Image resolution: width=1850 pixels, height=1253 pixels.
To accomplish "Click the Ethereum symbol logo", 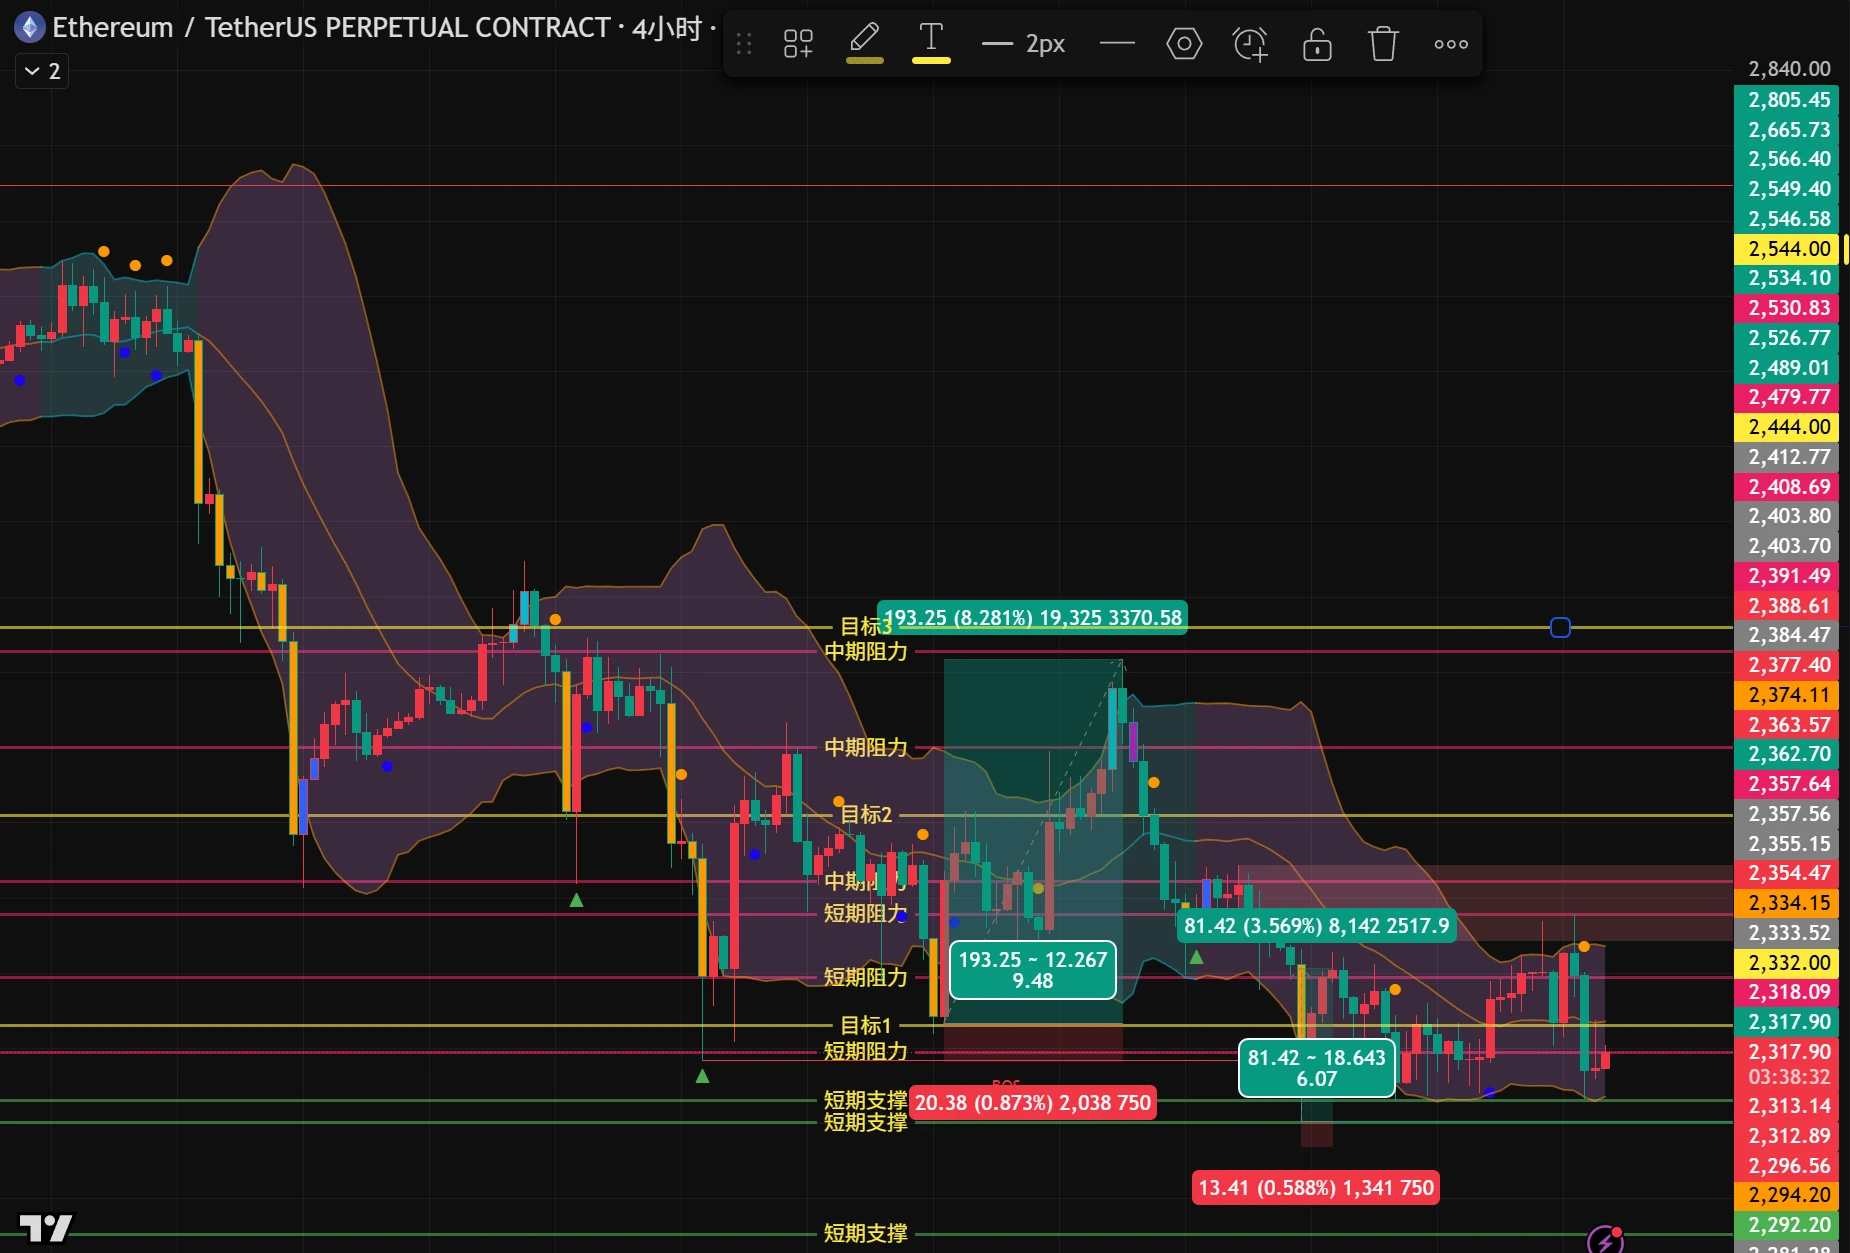I will click(29, 27).
